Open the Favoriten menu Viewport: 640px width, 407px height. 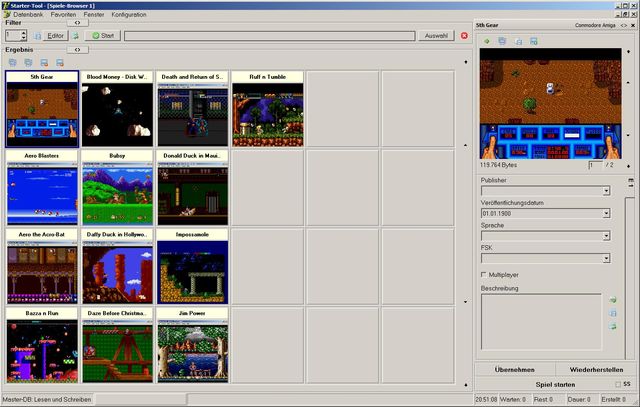coord(63,14)
